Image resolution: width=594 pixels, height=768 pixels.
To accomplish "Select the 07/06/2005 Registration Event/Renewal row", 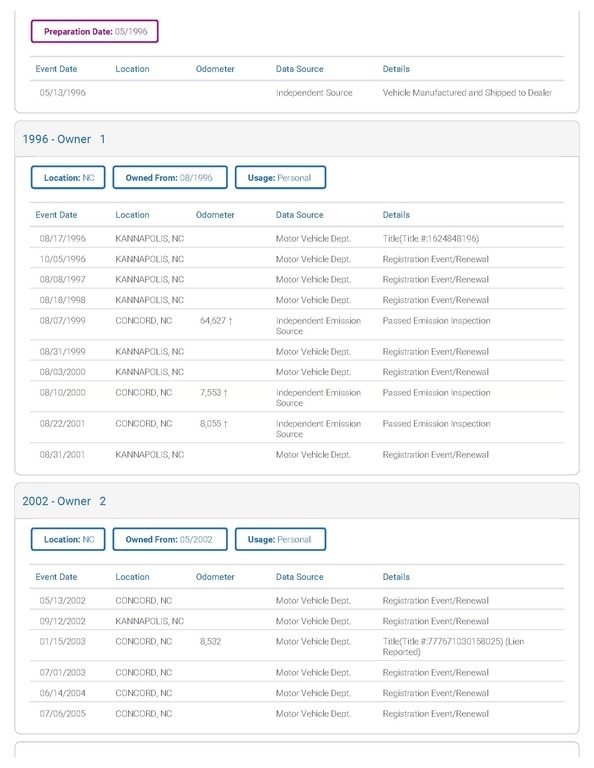I will tap(297, 714).
